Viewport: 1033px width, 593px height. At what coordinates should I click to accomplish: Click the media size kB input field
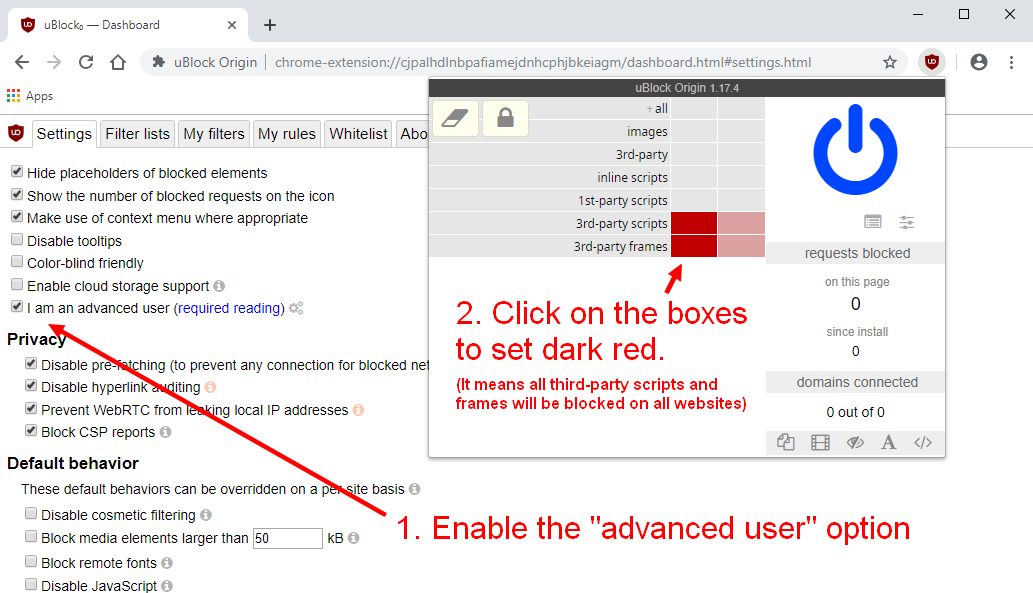click(x=287, y=538)
